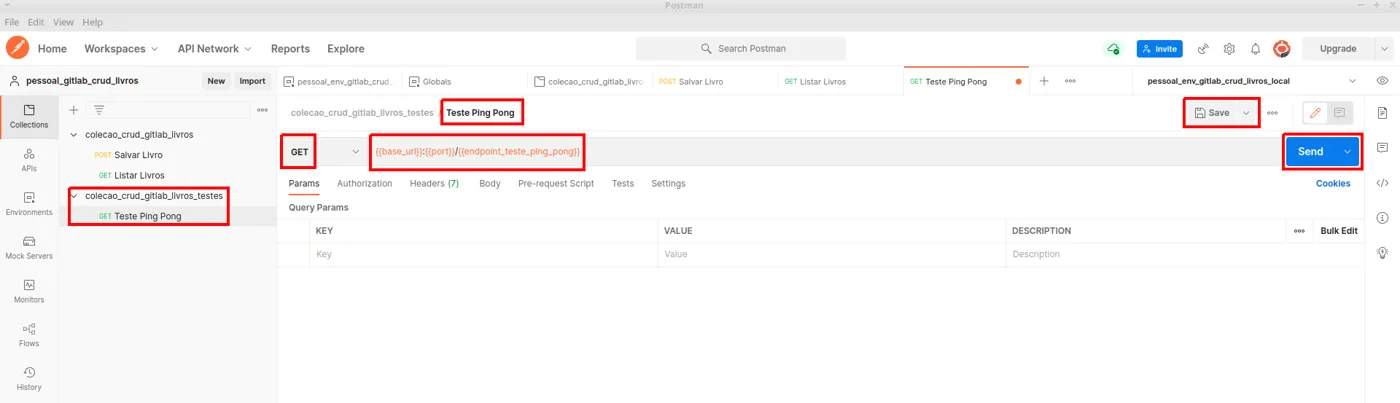This screenshot has height=403, width=1400.
Task: Open the Cookies link
Action: [x=1333, y=184]
